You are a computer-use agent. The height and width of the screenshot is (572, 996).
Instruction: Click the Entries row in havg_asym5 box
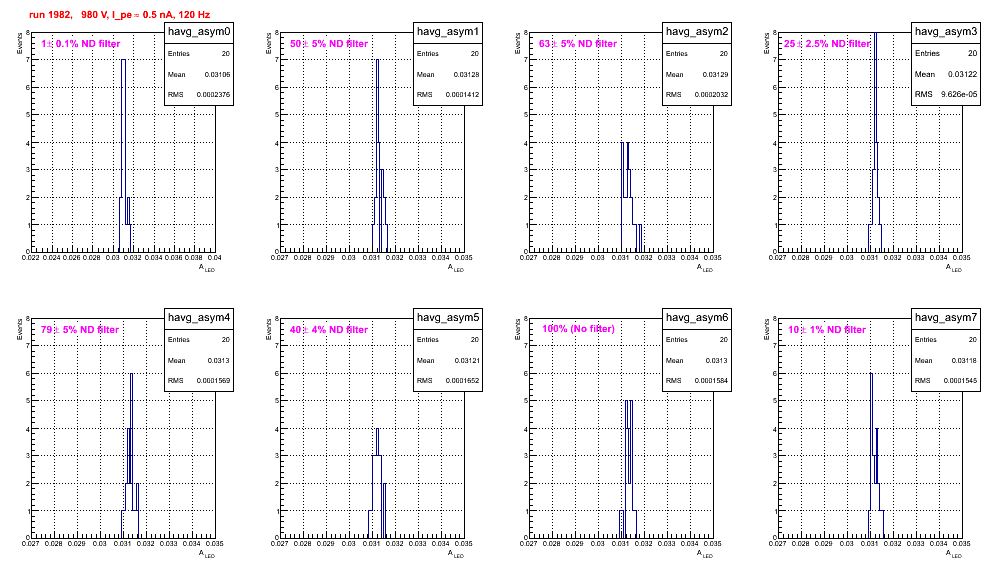(448, 340)
